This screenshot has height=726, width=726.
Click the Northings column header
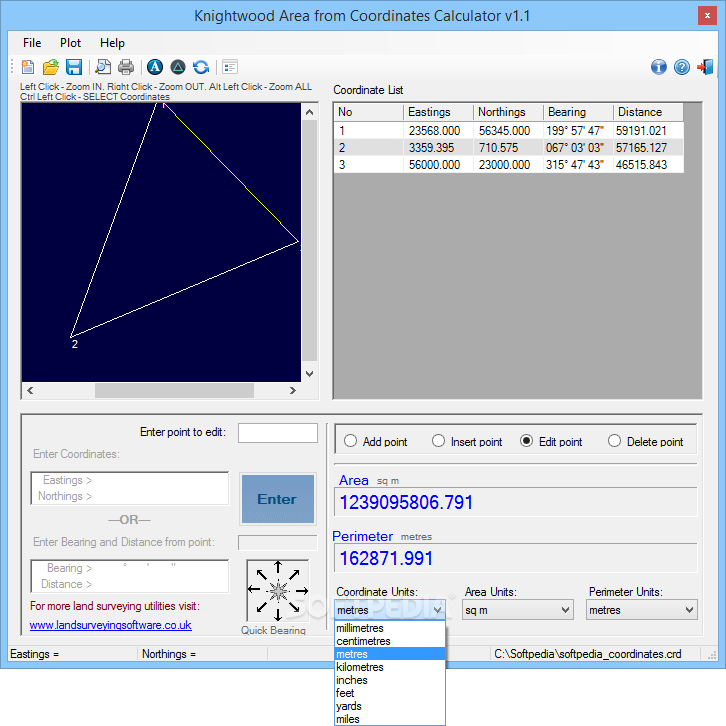pos(508,112)
